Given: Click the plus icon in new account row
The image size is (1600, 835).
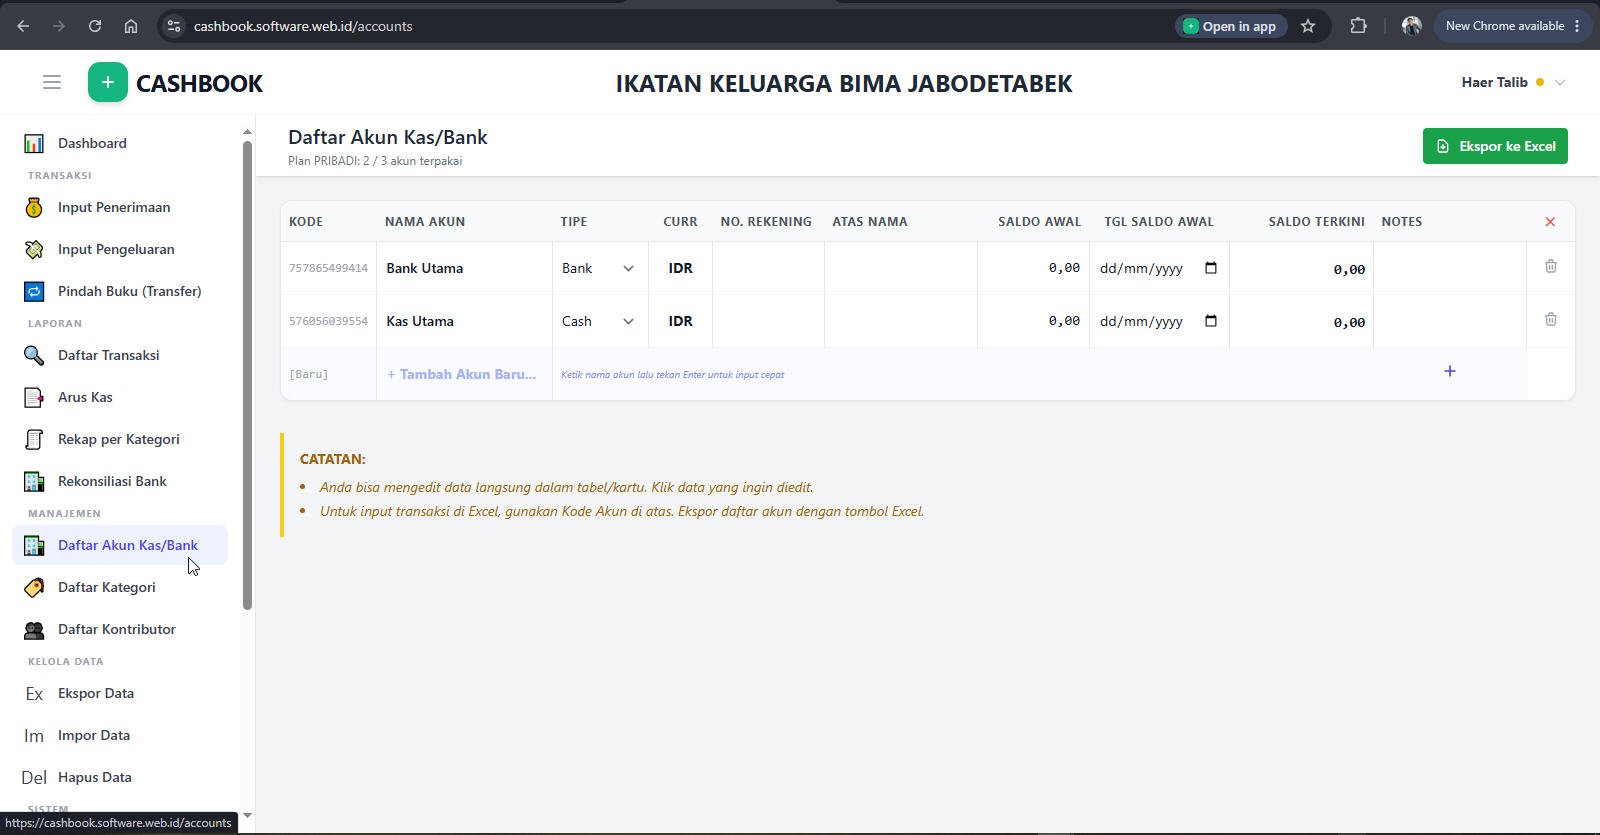Looking at the screenshot, I should pyautogui.click(x=1450, y=371).
